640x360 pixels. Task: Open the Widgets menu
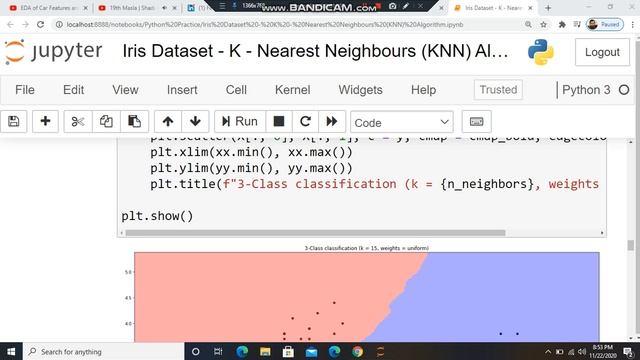pyautogui.click(x=360, y=90)
